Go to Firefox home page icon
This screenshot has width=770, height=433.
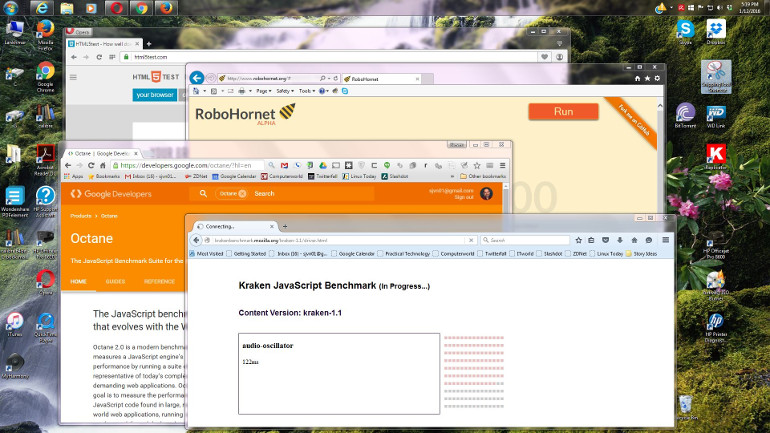click(x=634, y=240)
